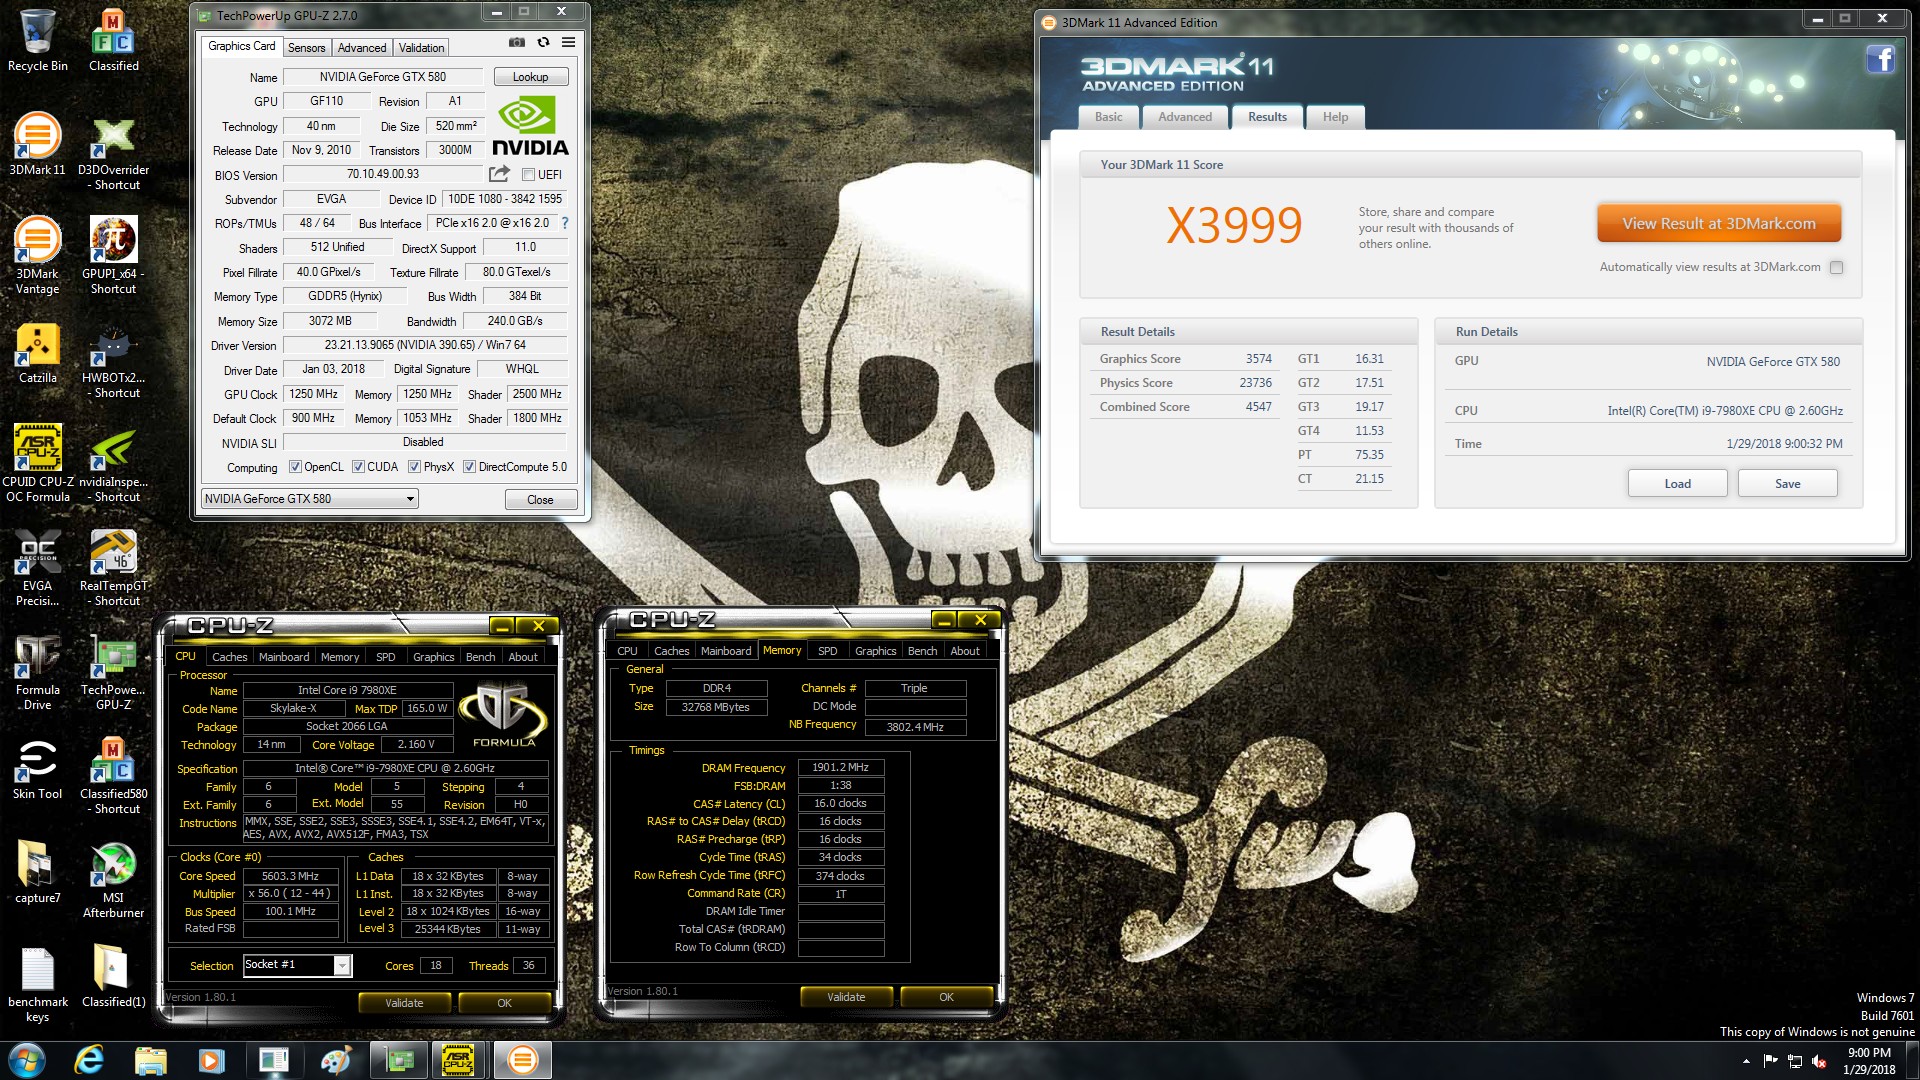Click the taskbar clock showing 9:00 PM
Image resolution: width=1920 pixels, height=1080 pixels.
click(x=1869, y=1061)
